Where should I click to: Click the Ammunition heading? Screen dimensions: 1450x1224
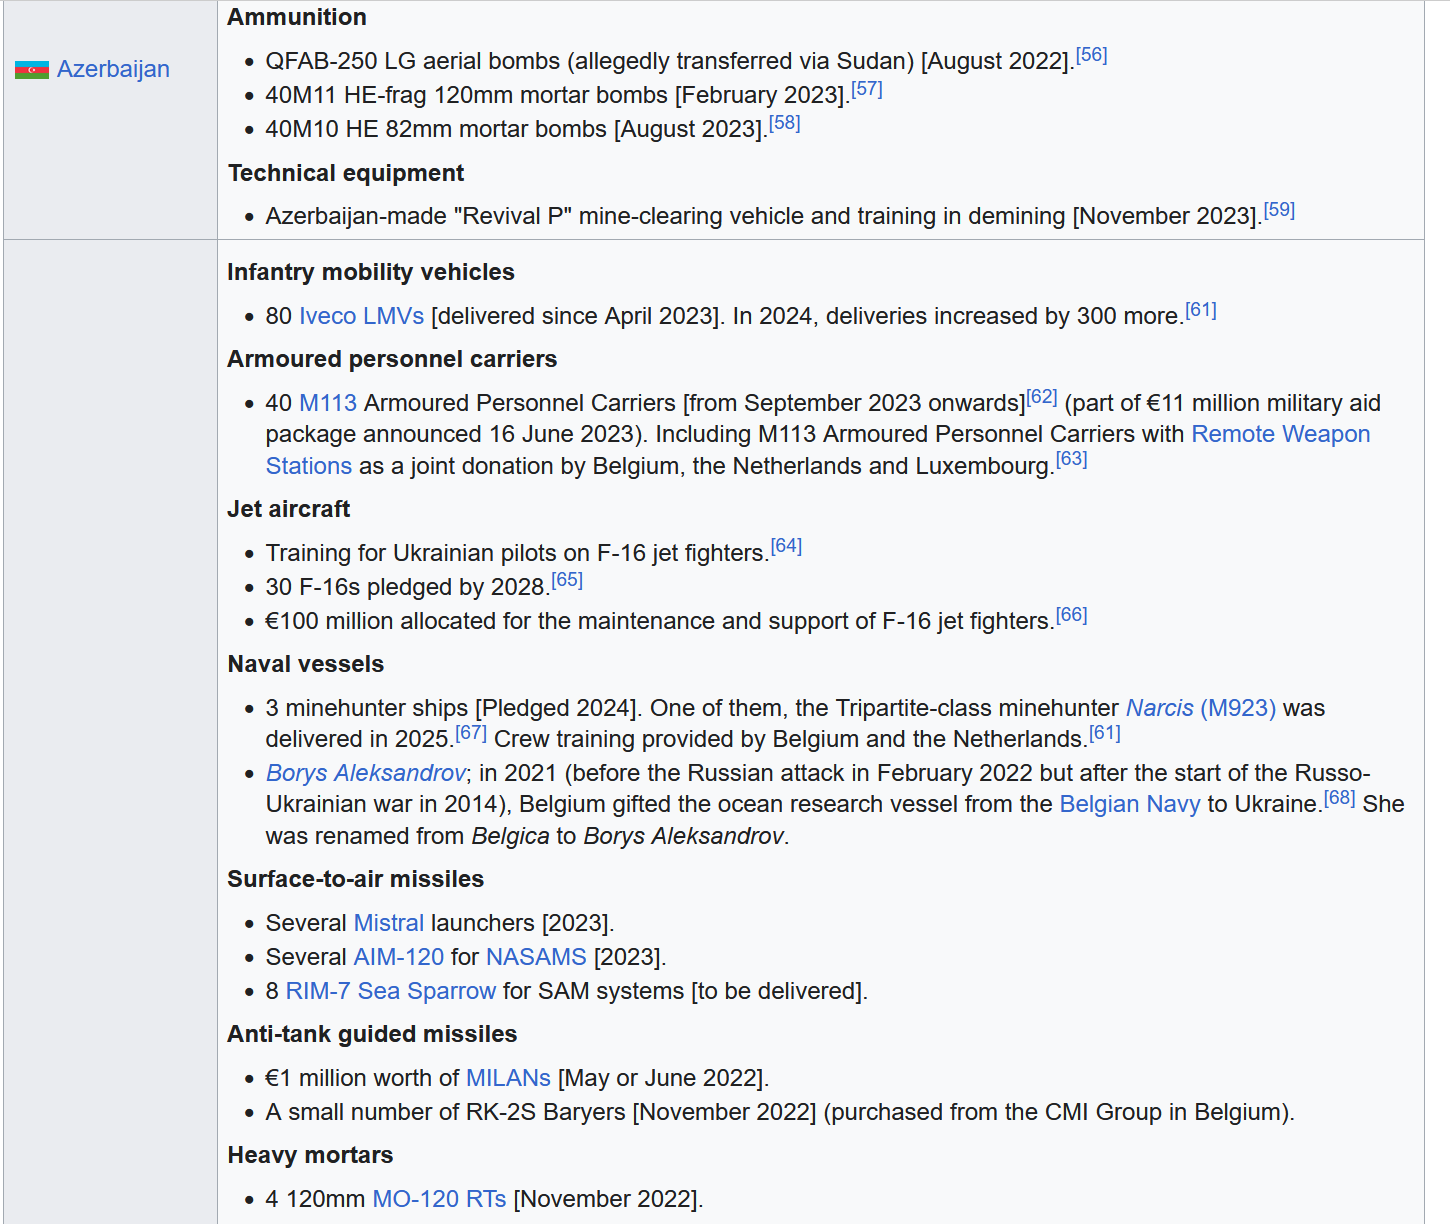tap(297, 17)
